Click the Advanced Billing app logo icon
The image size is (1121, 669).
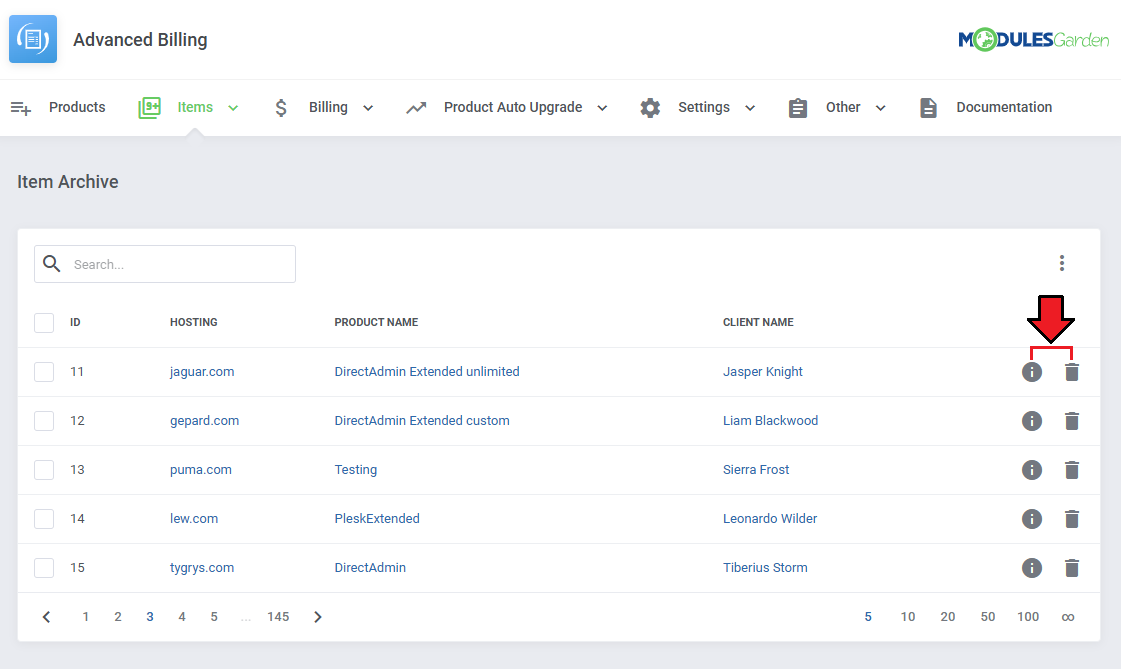(33, 39)
